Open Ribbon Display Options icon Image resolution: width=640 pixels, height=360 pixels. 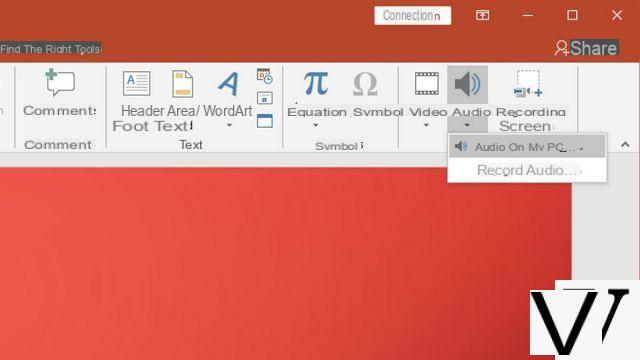(x=482, y=15)
